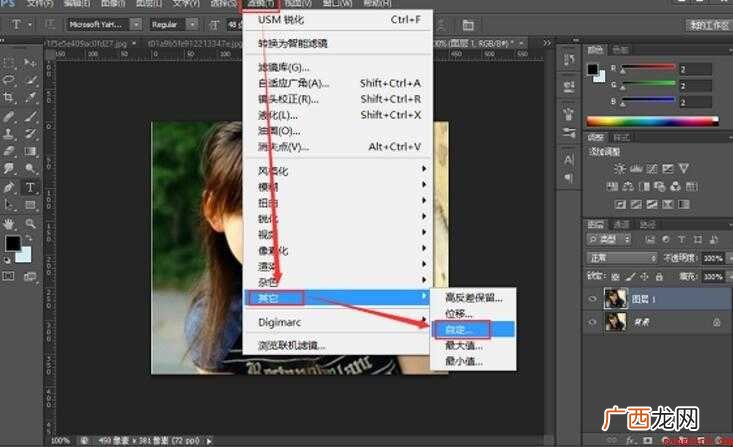Image resolution: width=733 pixels, height=447 pixels.
Task: Select the Clone Stamp tool
Action: (x=8, y=134)
